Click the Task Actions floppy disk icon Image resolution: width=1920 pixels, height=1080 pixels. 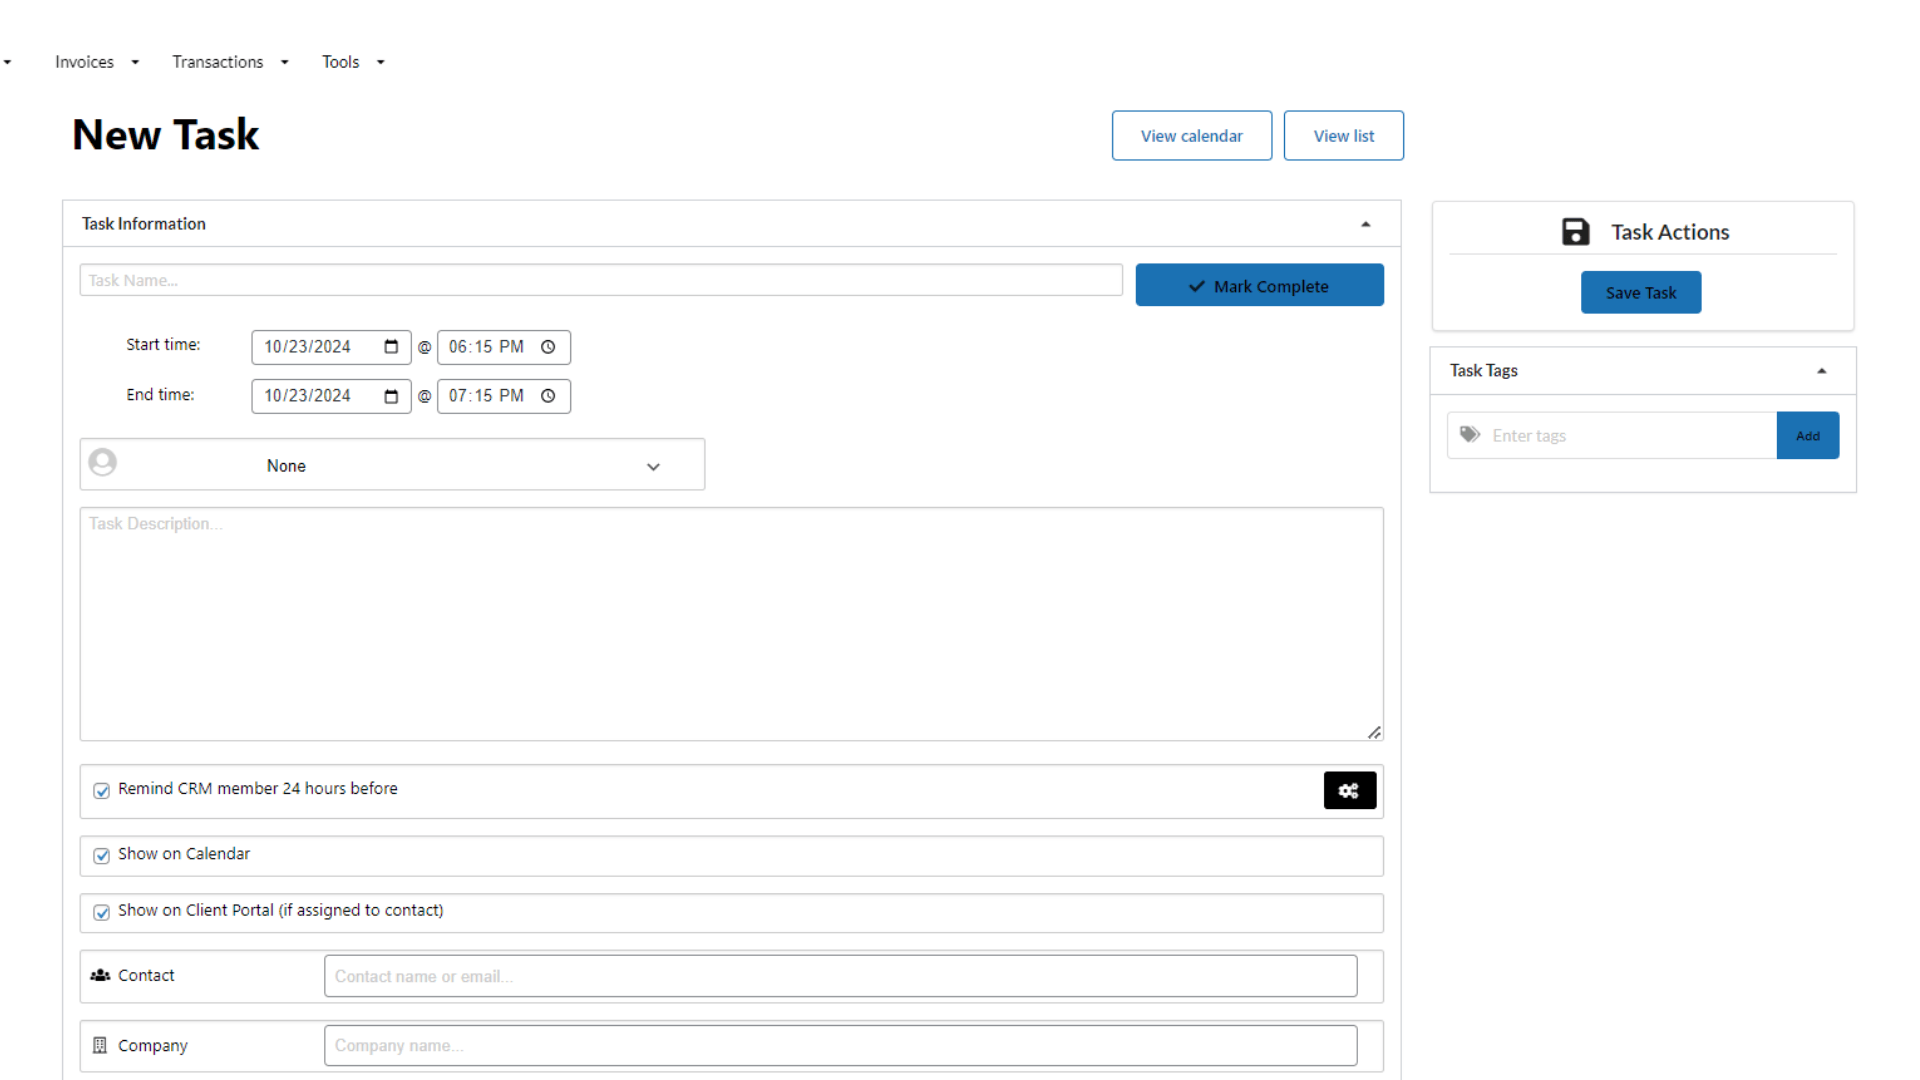(1575, 232)
